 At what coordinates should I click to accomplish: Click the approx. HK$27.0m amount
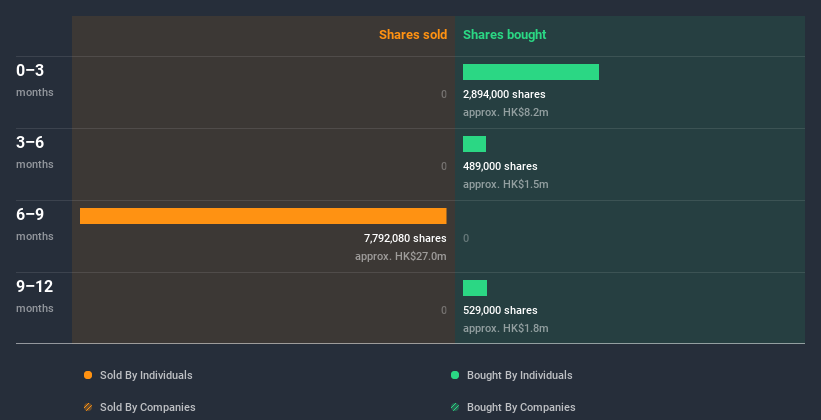pyautogui.click(x=401, y=256)
